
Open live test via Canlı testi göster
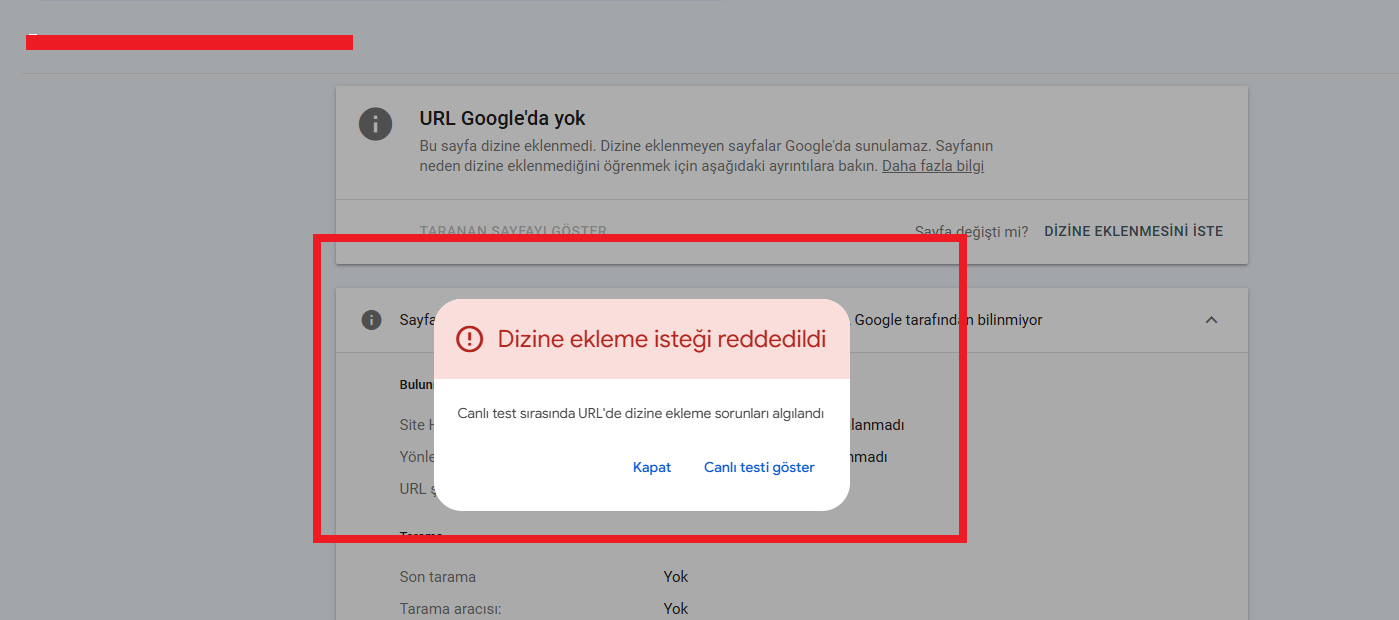[759, 467]
